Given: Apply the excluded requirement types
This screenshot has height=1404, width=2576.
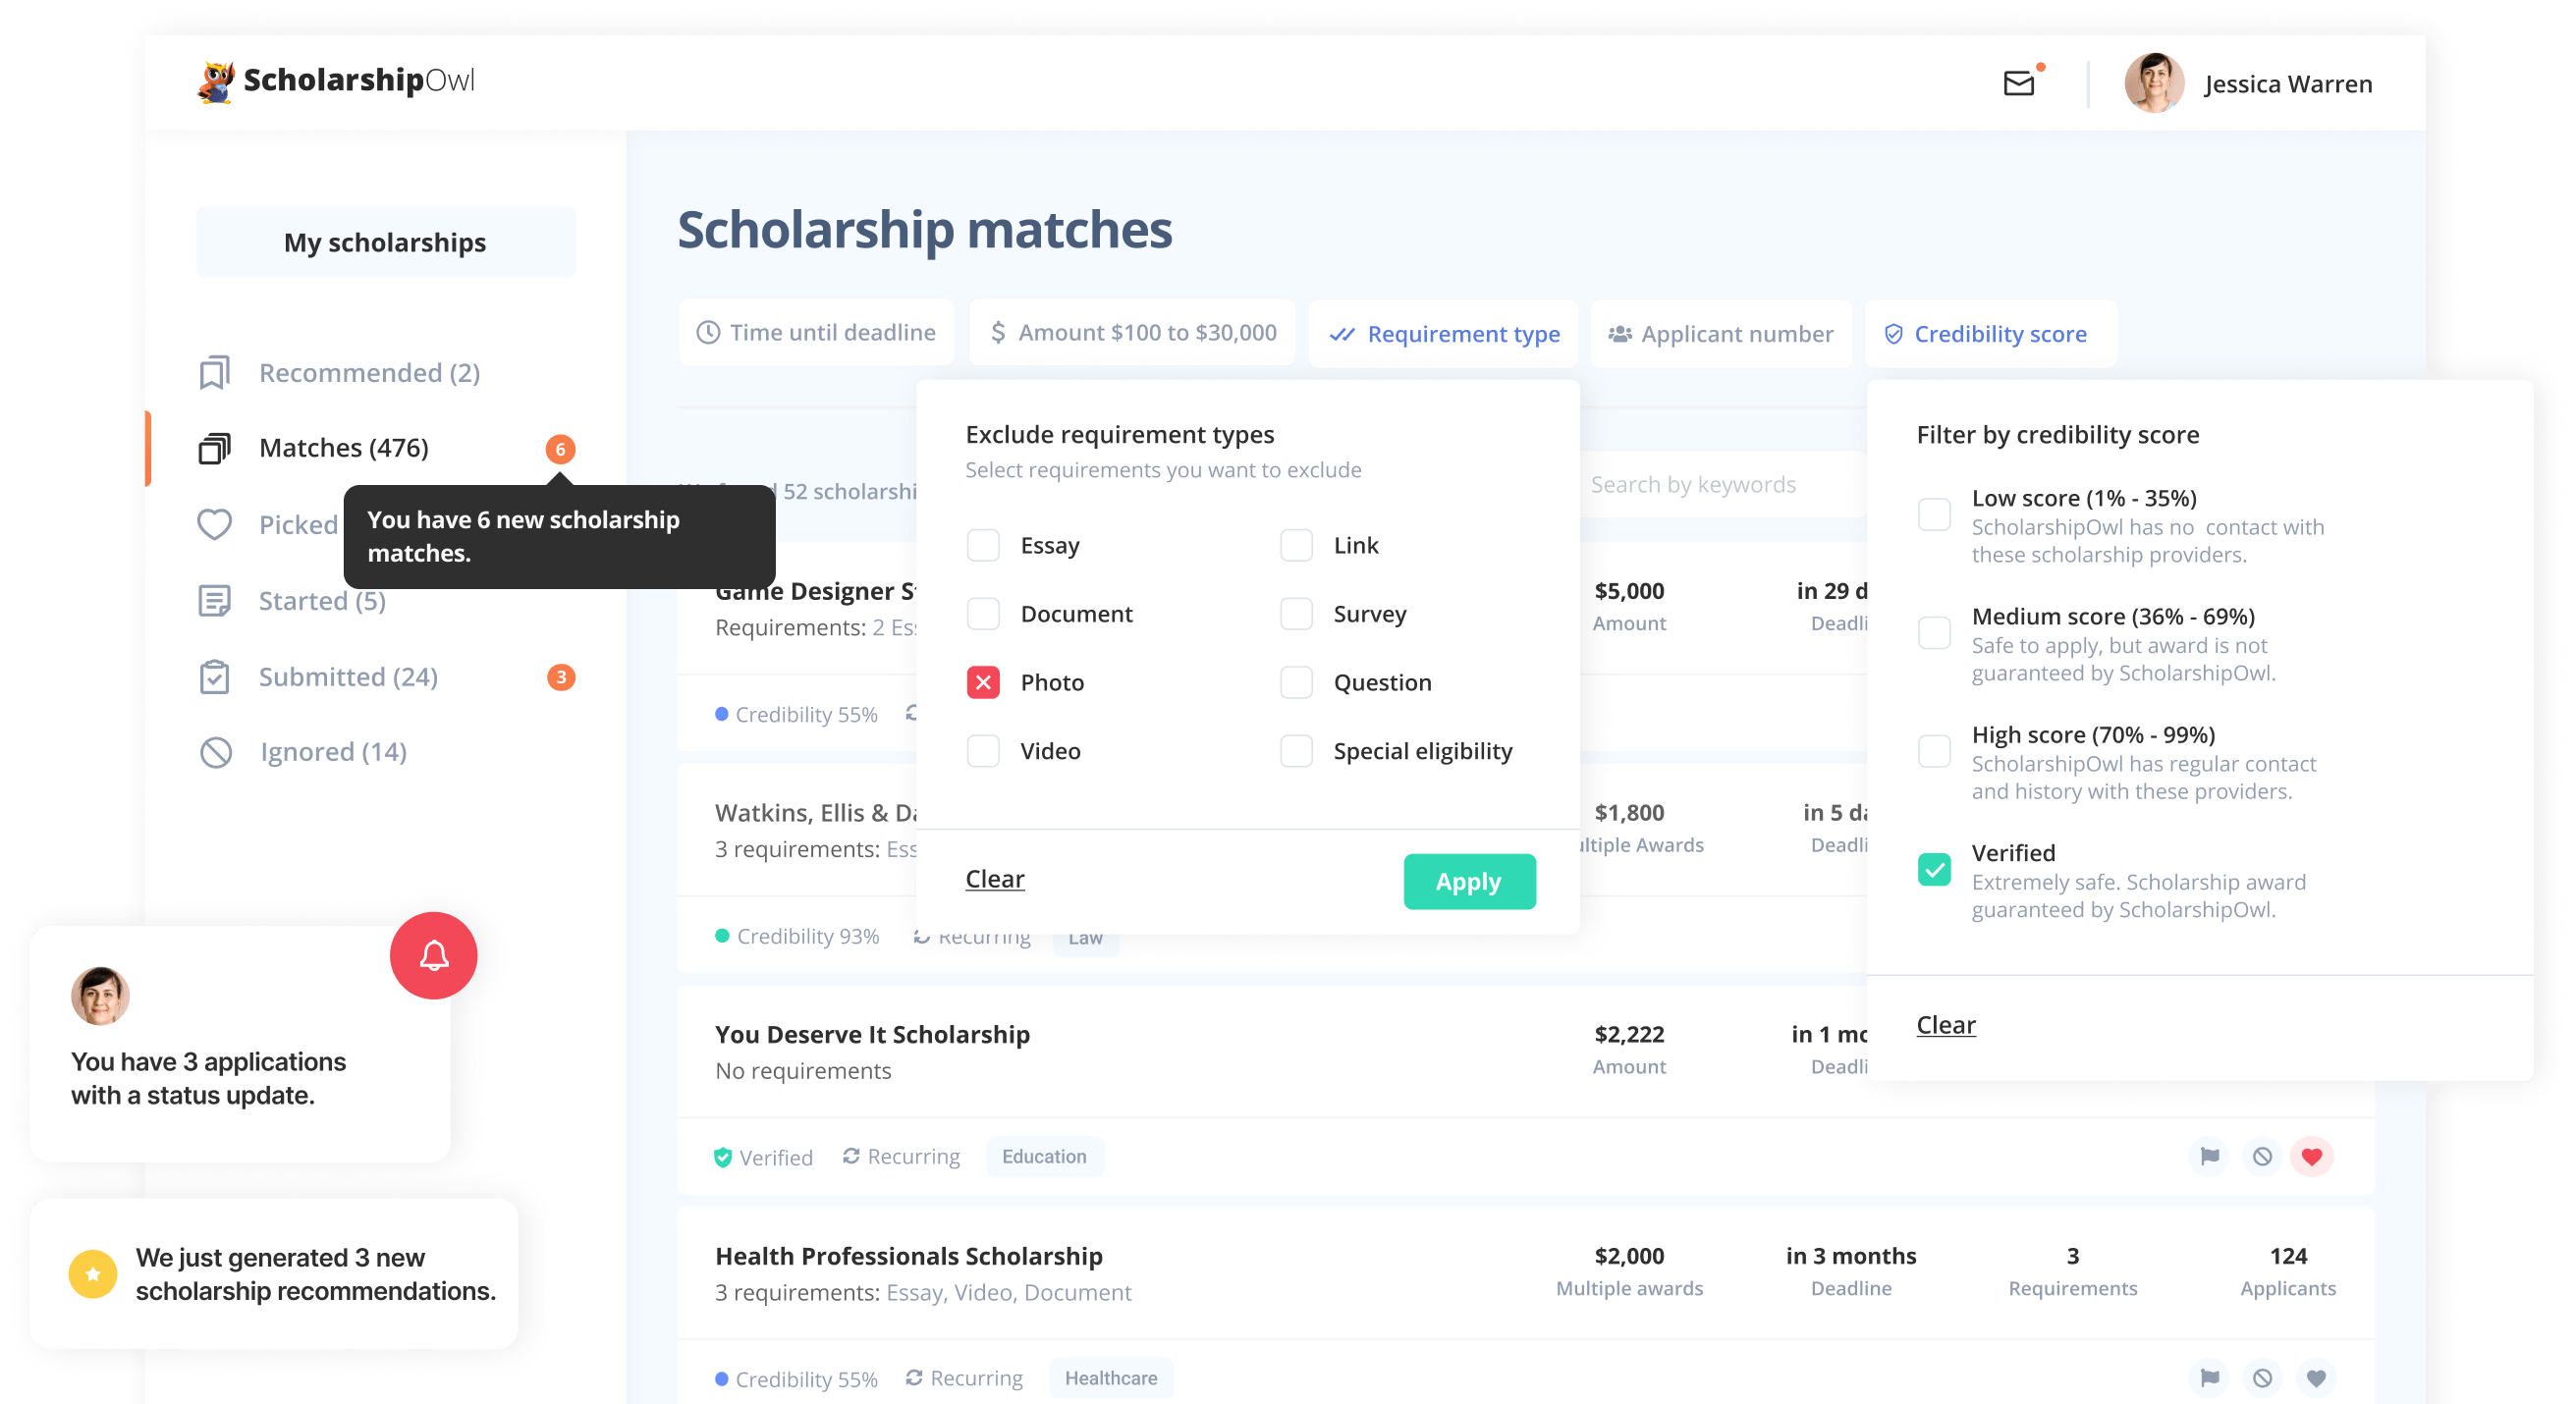Looking at the screenshot, I should (x=1468, y=881).
